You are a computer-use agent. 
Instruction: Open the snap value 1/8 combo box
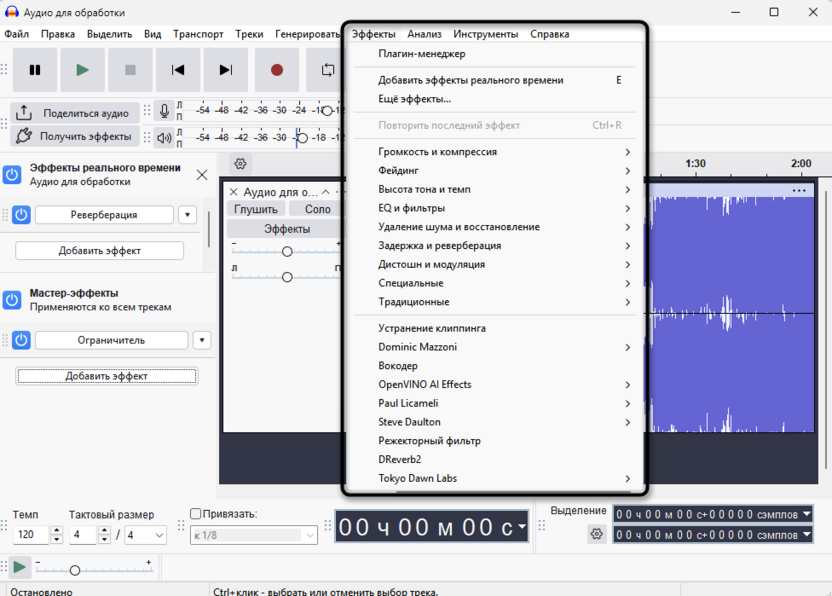tap(254, 535)
